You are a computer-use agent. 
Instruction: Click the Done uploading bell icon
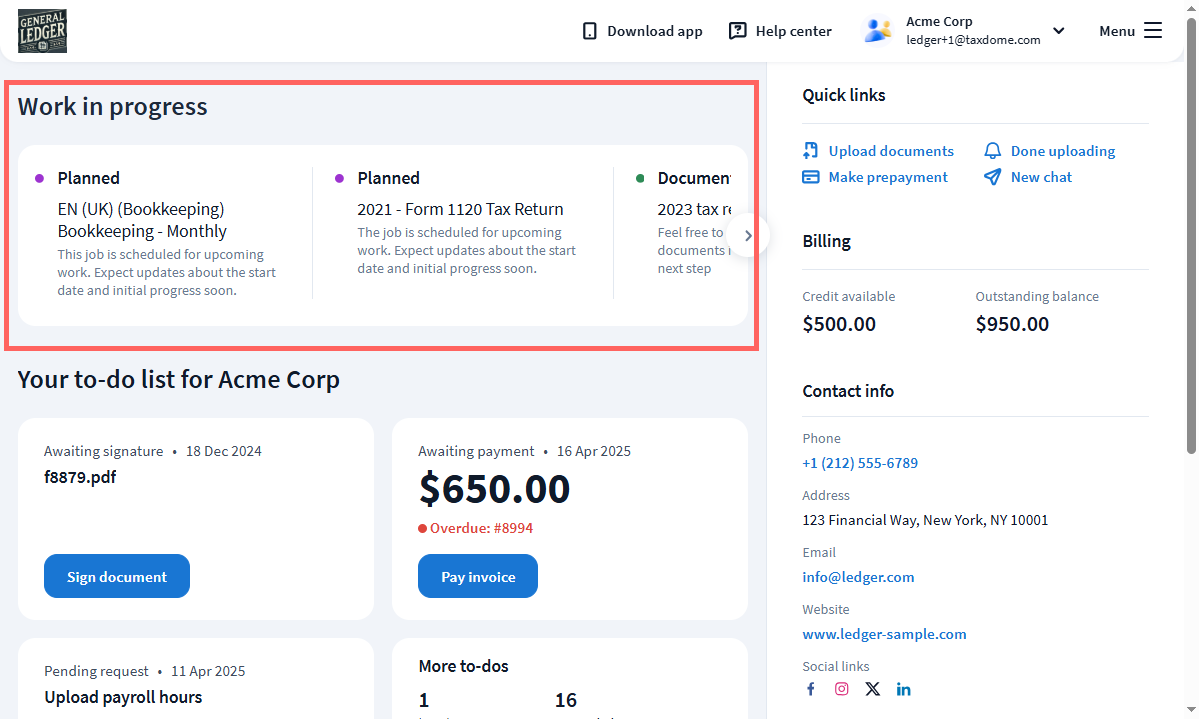(992, 151)
